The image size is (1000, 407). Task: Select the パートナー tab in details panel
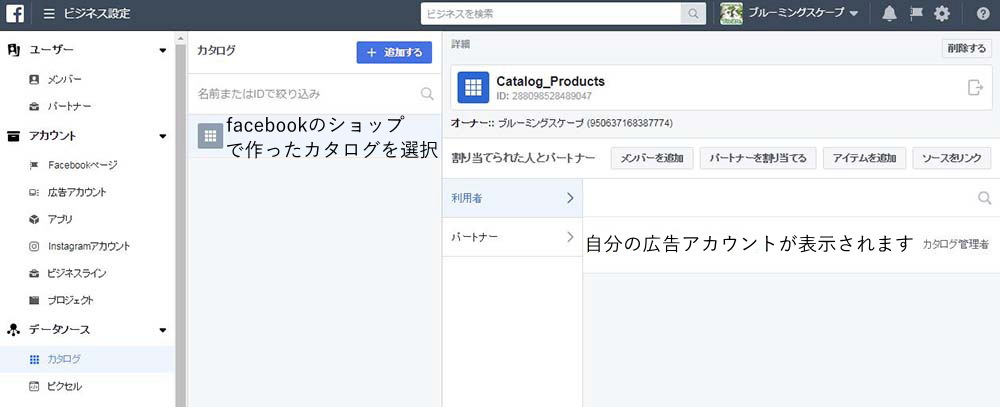512,237
